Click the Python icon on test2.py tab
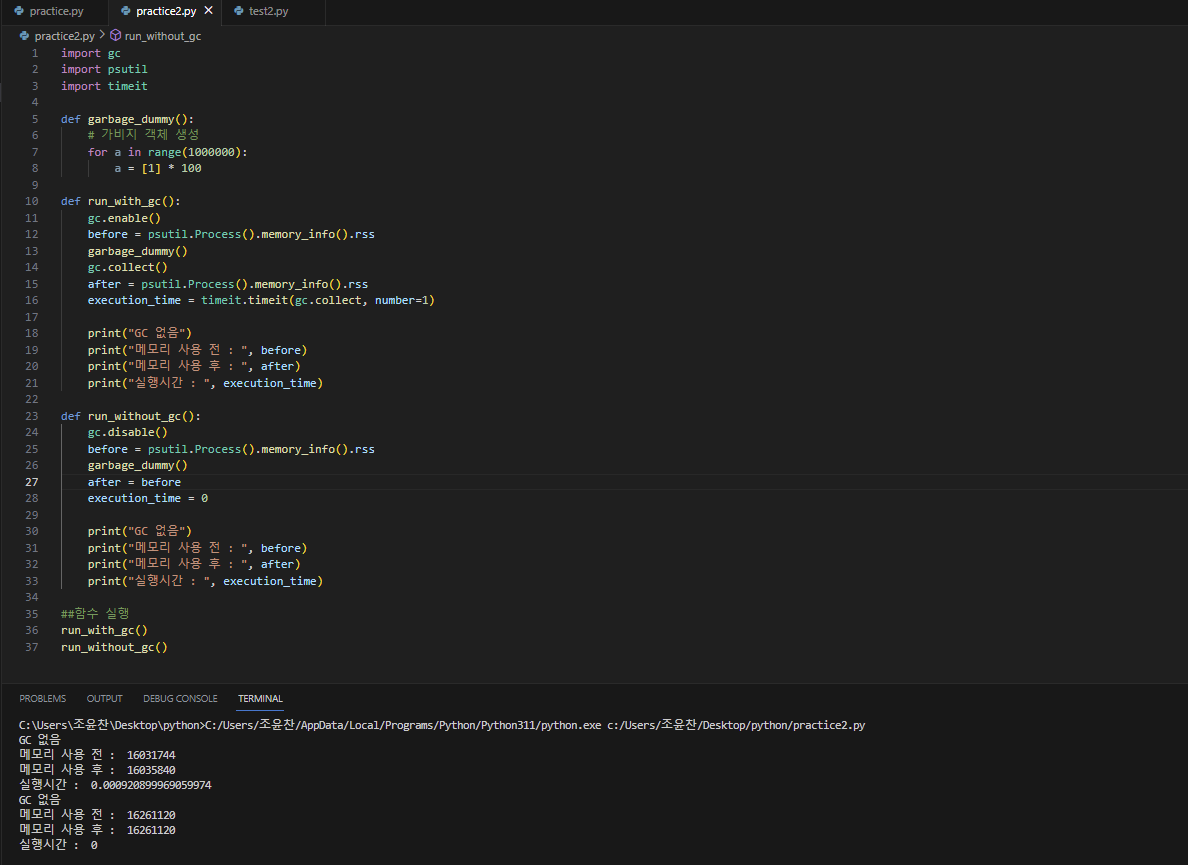Screen dimensions: 1188x865 point(239,11)
